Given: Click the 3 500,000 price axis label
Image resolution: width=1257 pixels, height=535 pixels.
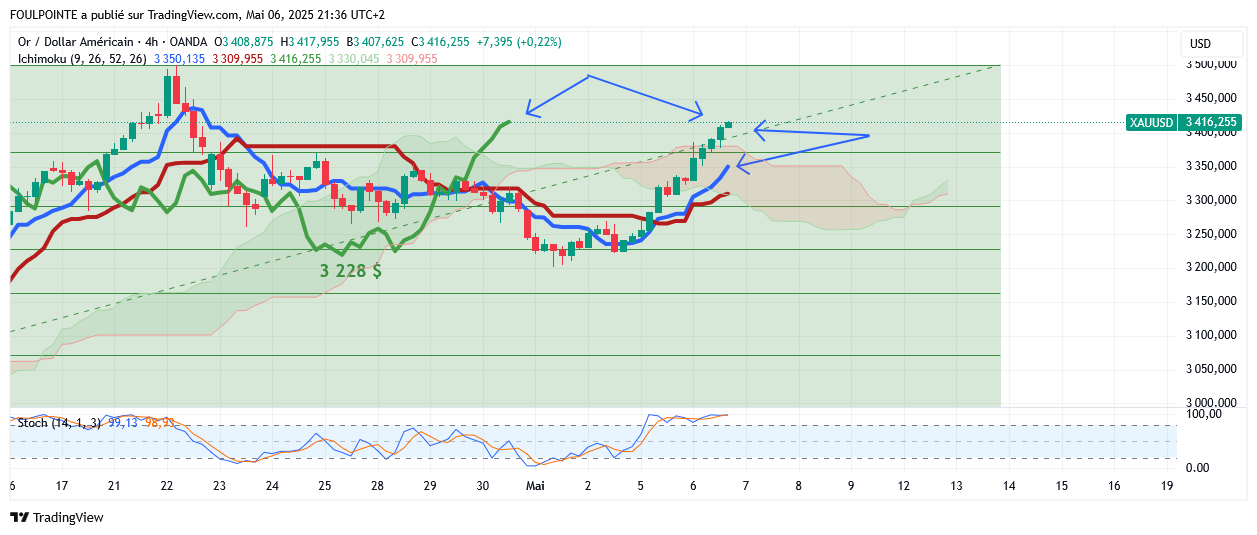Looking at the screenshot, I should (x=1213, y=65).
